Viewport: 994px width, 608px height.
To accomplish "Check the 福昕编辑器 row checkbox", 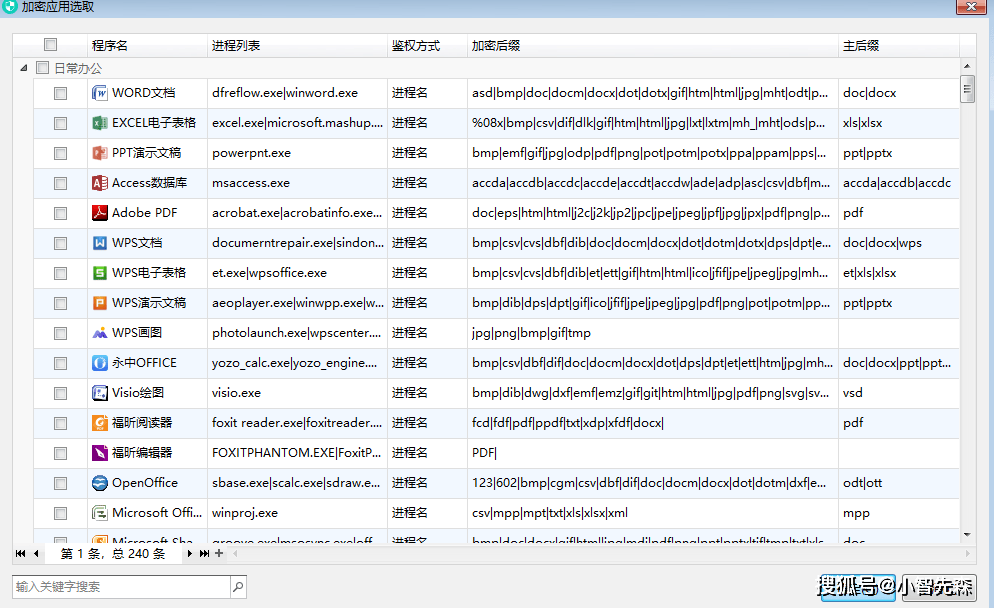I will coord(60,453).
